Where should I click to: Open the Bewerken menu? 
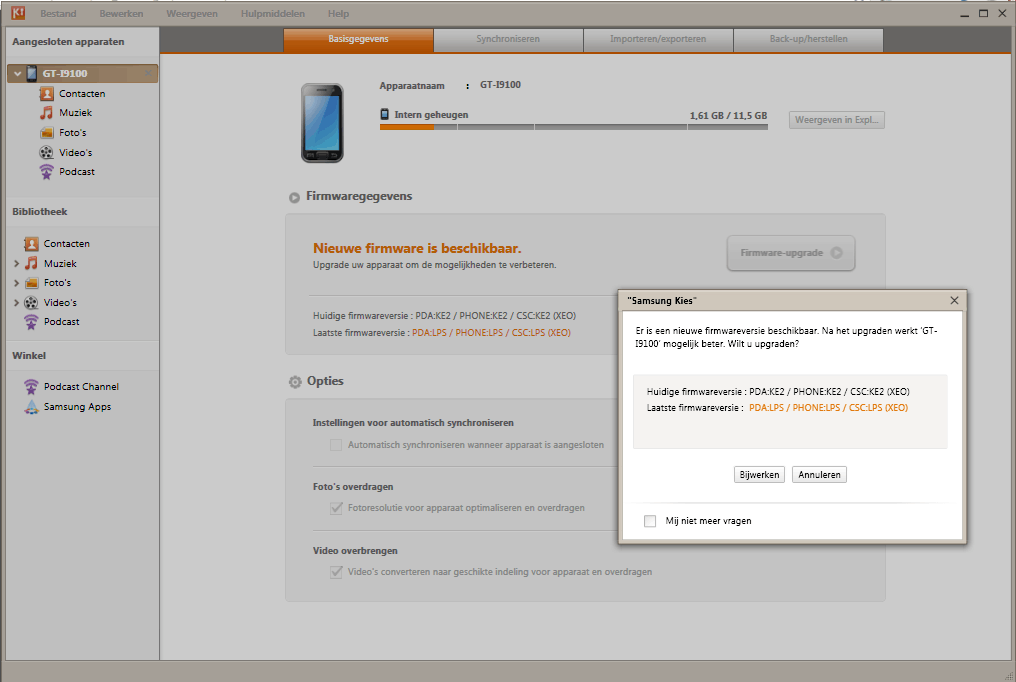coord(121,13)
